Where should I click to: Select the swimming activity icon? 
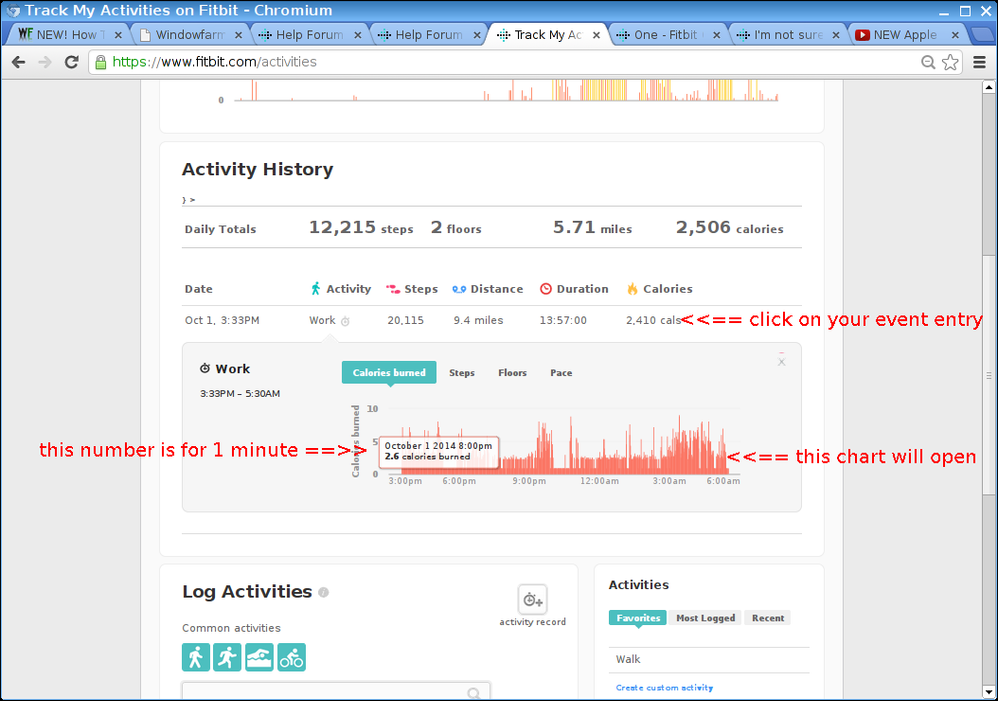pyautogui.click(x=259, y=657)
